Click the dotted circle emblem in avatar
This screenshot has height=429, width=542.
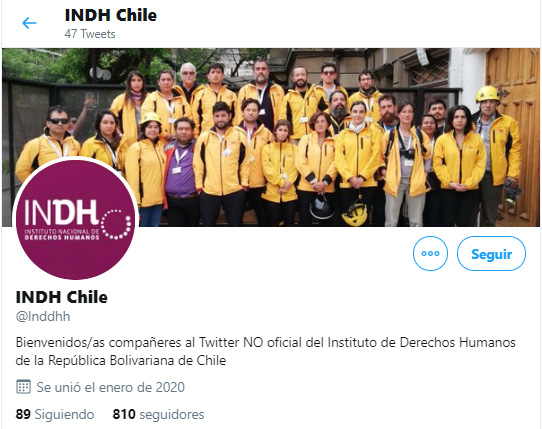(117, 224)
